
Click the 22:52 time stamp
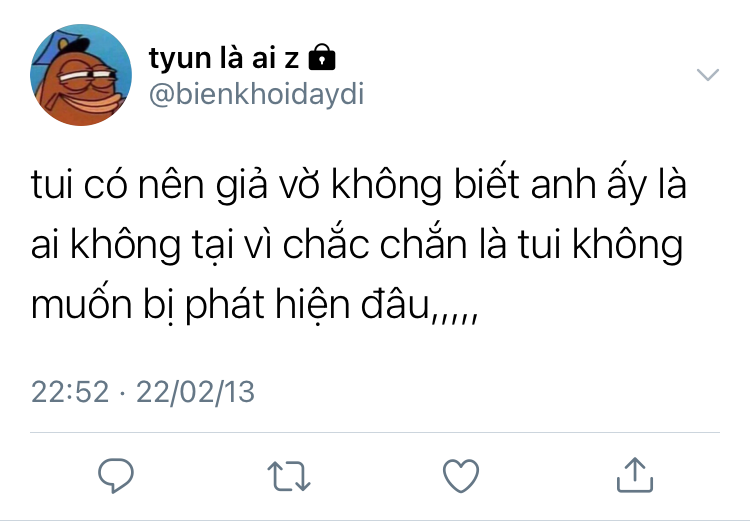[x=70, y=392]
